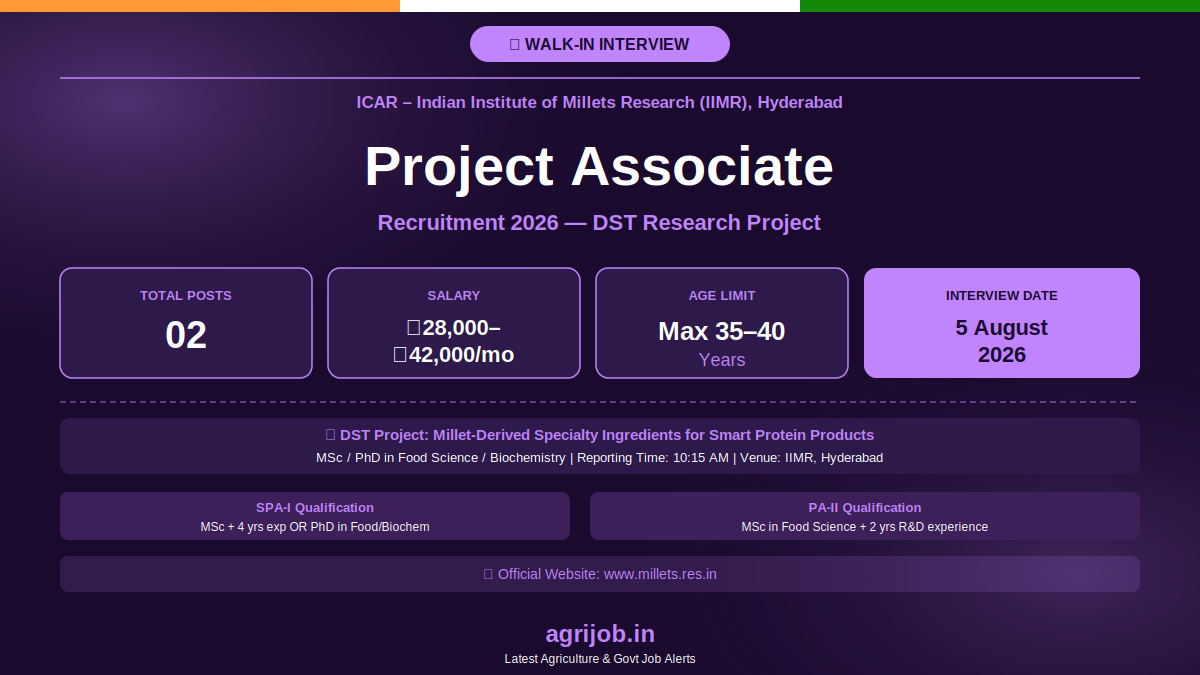The width and height of the screenshot is (1200, 675).
Task: Click MSc + 4 yrs exp OR PhD text
Action: coord(315,527)
